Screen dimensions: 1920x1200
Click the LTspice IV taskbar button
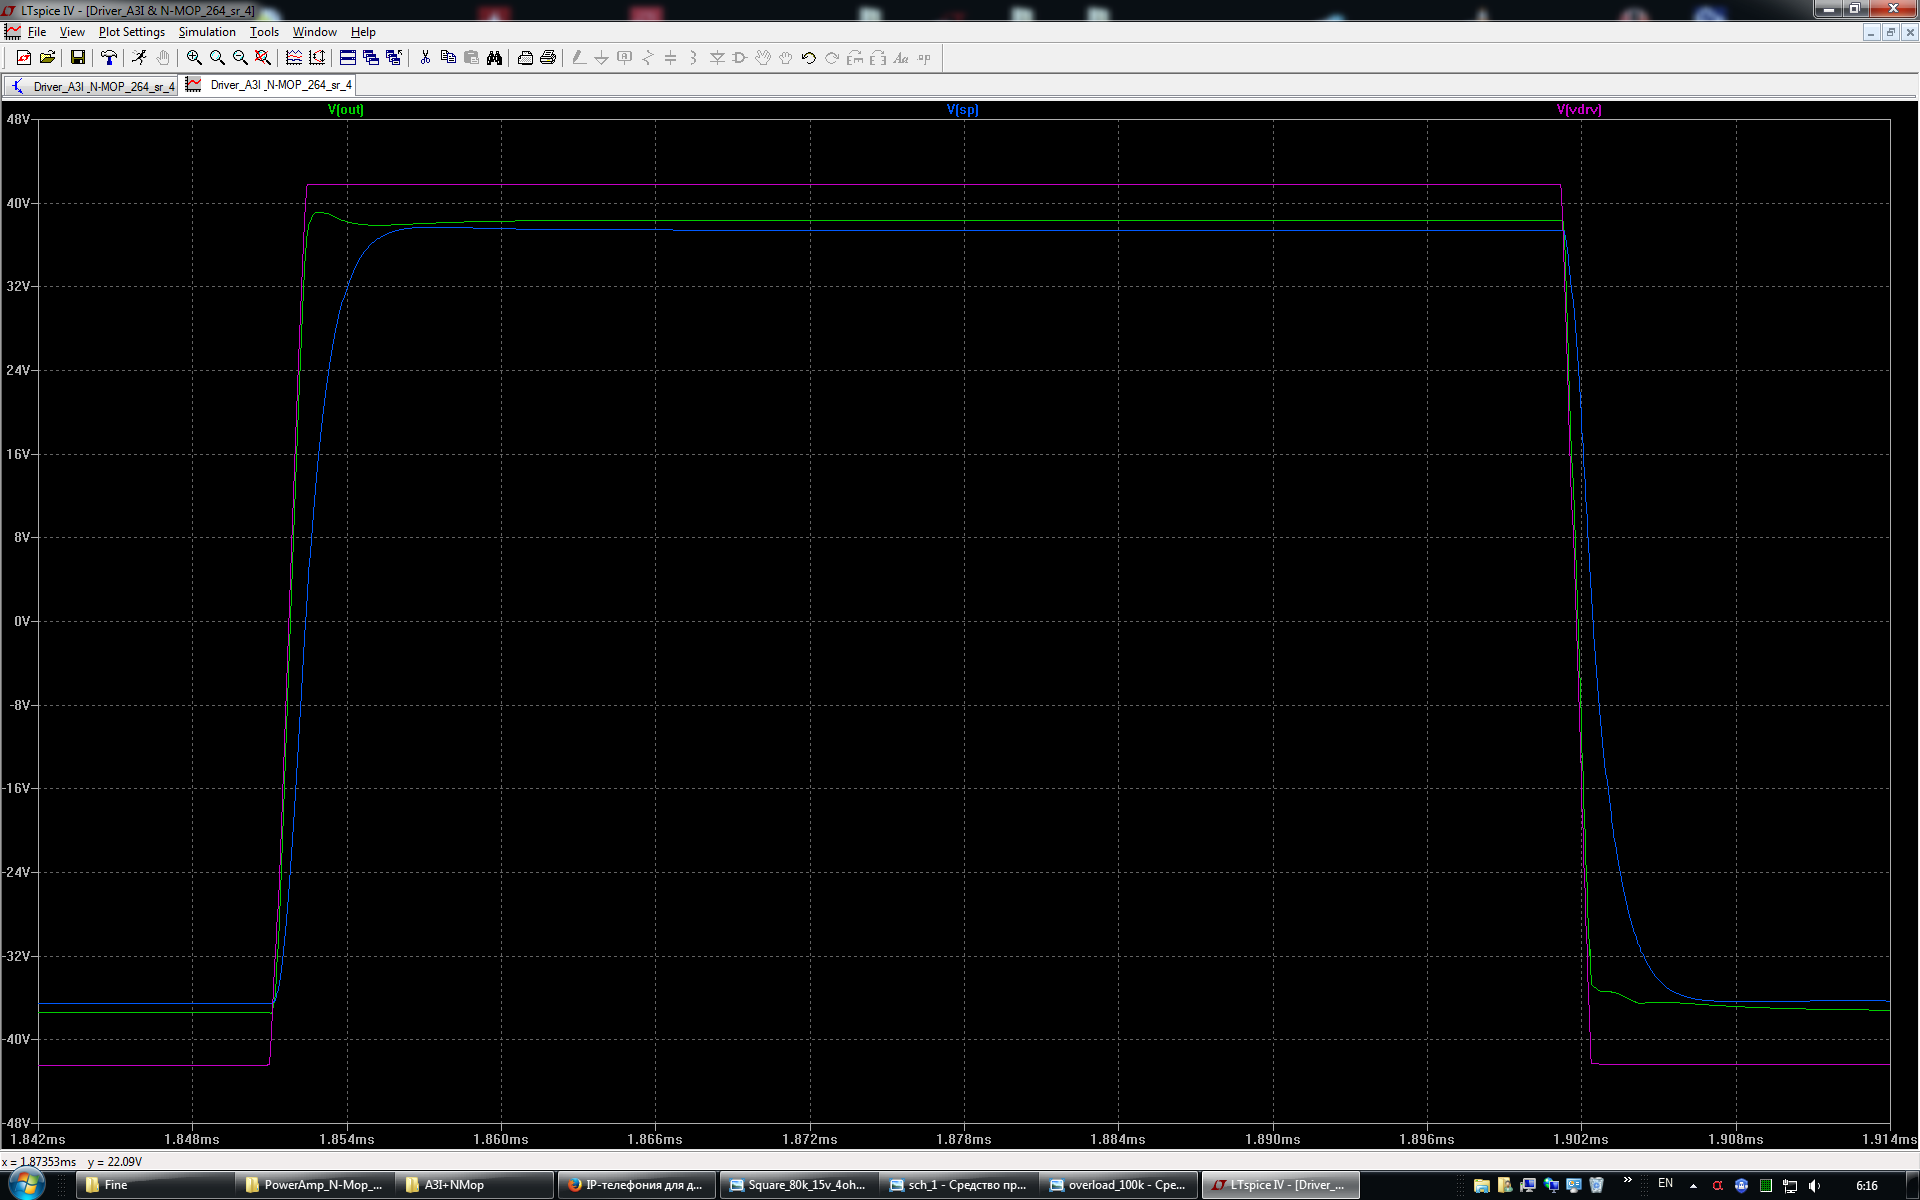coord(1279,1185)
